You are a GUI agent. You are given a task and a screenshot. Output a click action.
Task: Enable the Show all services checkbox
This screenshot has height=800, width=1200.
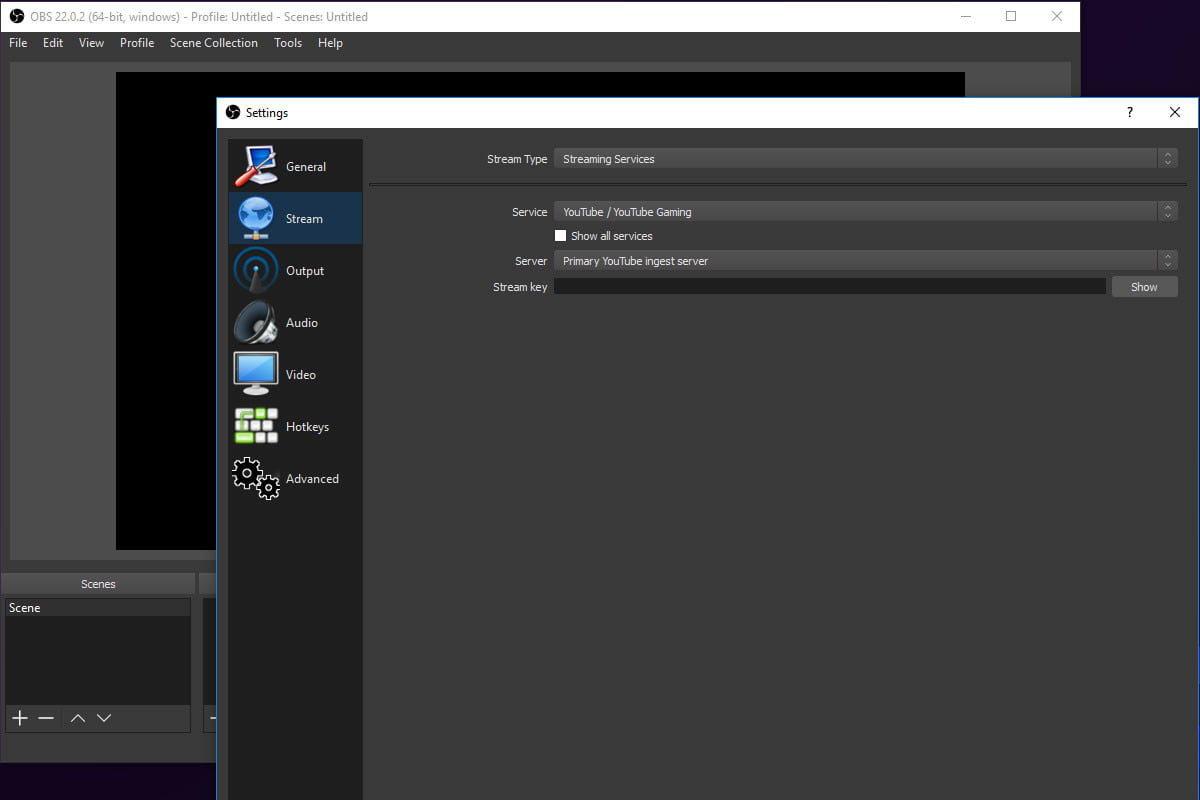pyautogui.click(x=561, y=235)
